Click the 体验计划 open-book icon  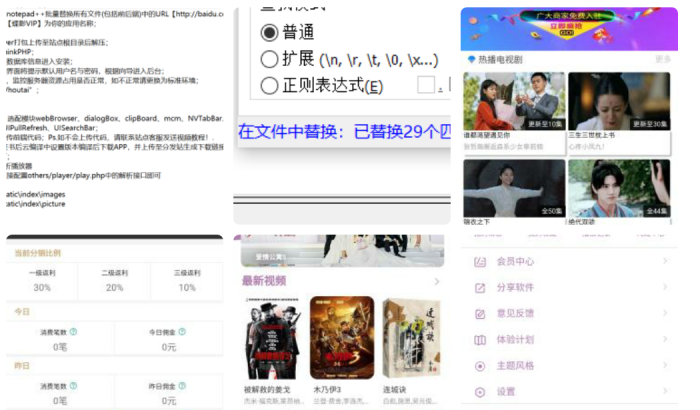click(x=480, y=340)
